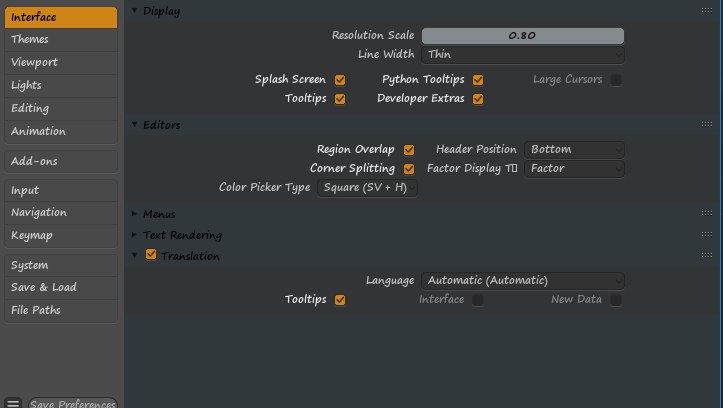Image resolution: width=723 pixels, height=408 pixels.
Task: Click the Save Preferences button
Action: (73, 403)
